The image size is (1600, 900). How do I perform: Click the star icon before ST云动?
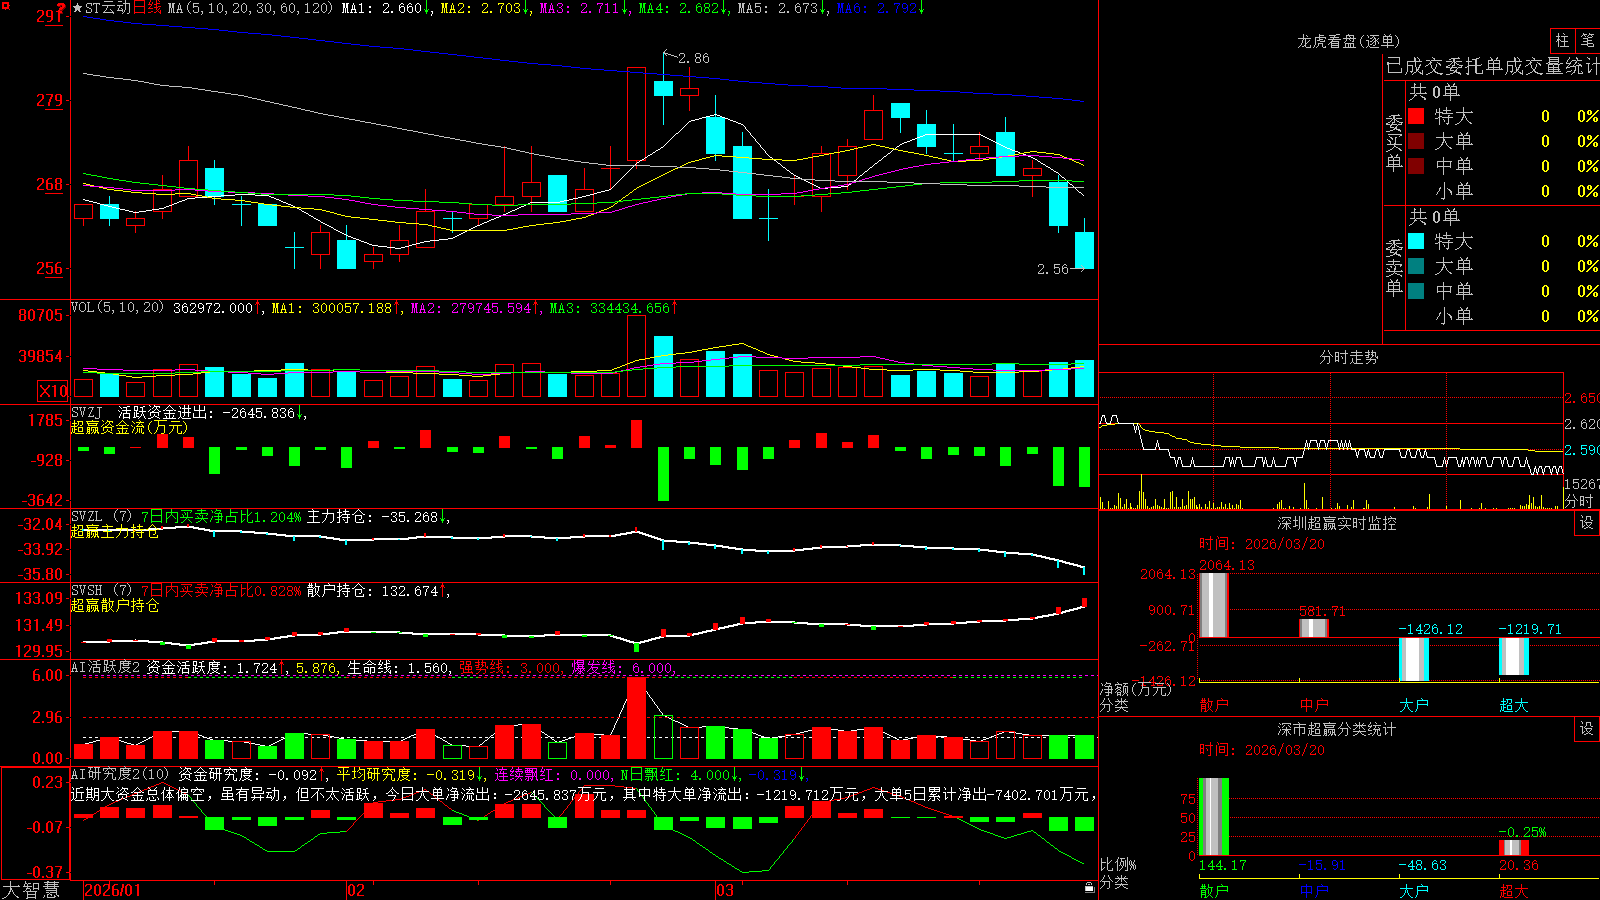click(x=78, y=8)
